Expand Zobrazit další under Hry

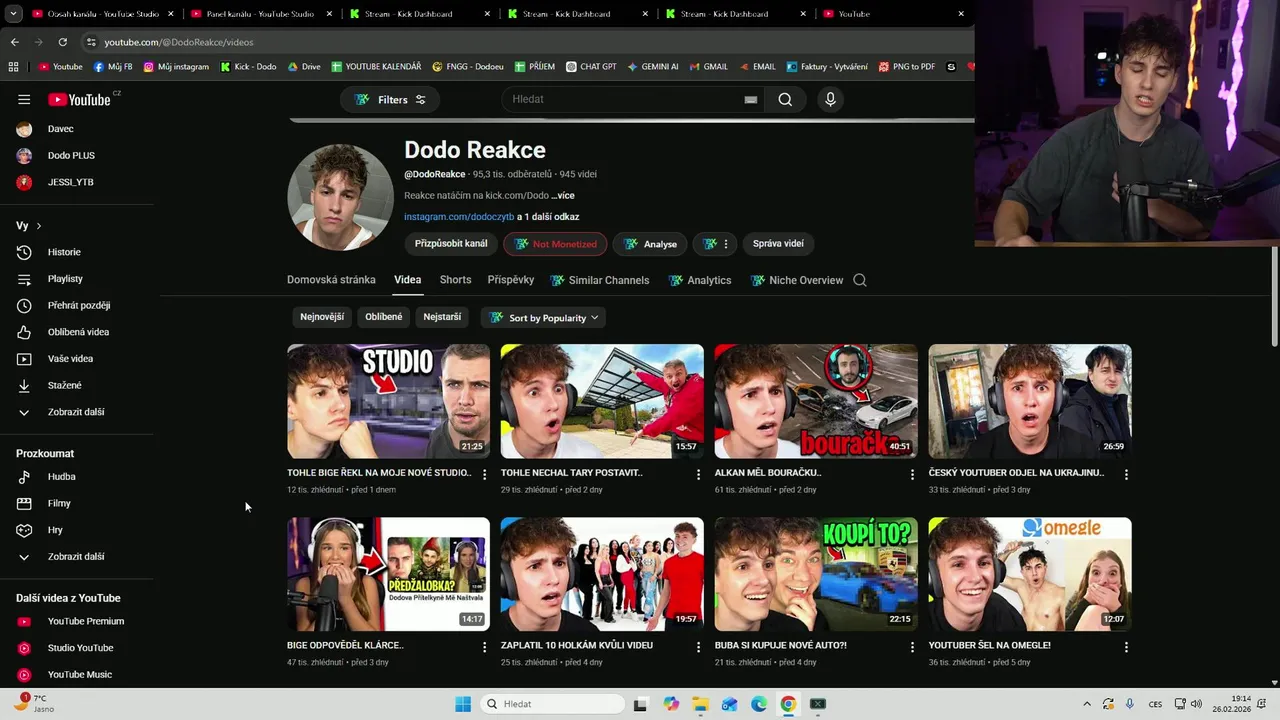click(78, 557)
